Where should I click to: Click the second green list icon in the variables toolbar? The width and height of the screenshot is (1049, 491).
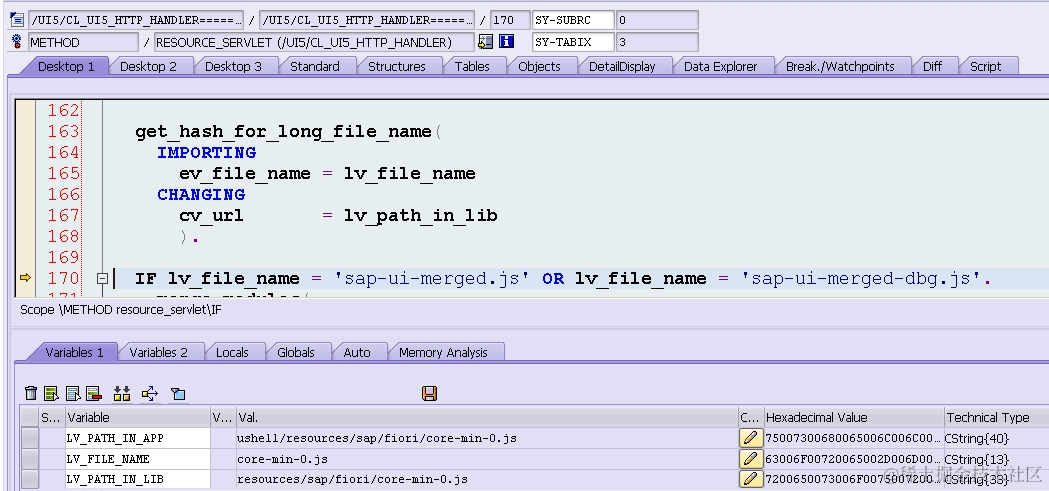52,393
